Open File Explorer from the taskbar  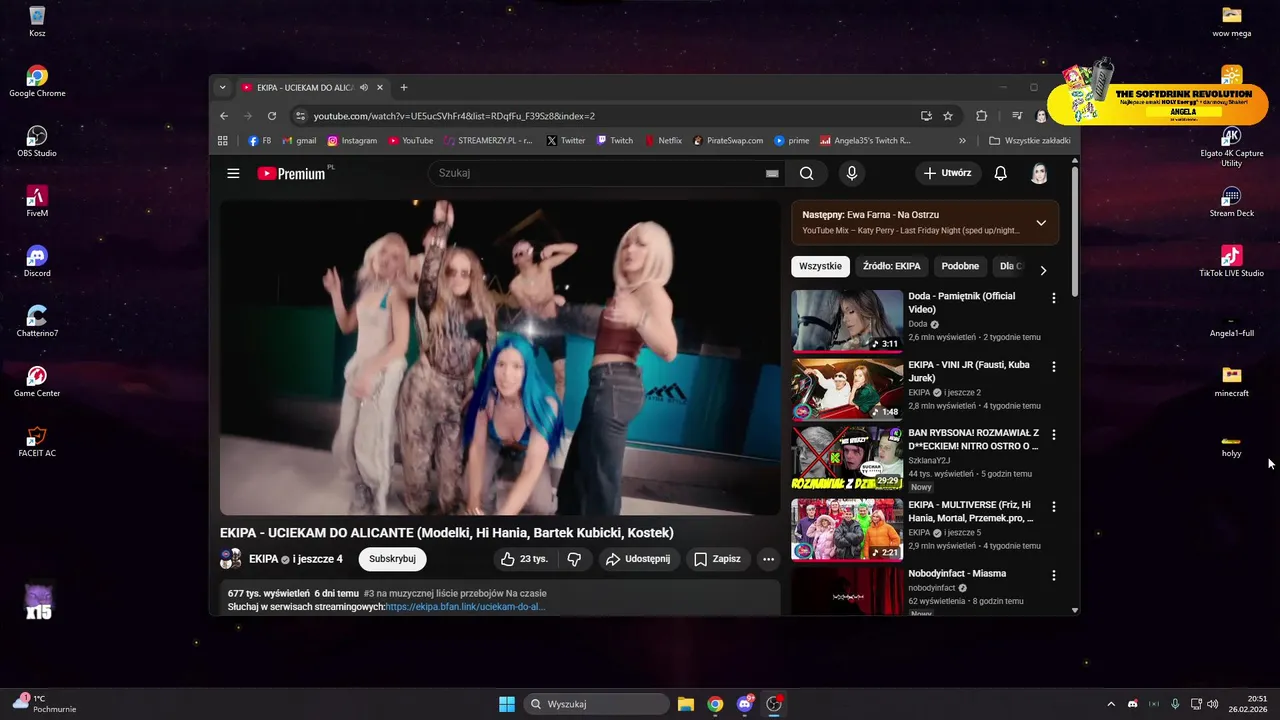[686, 704]
